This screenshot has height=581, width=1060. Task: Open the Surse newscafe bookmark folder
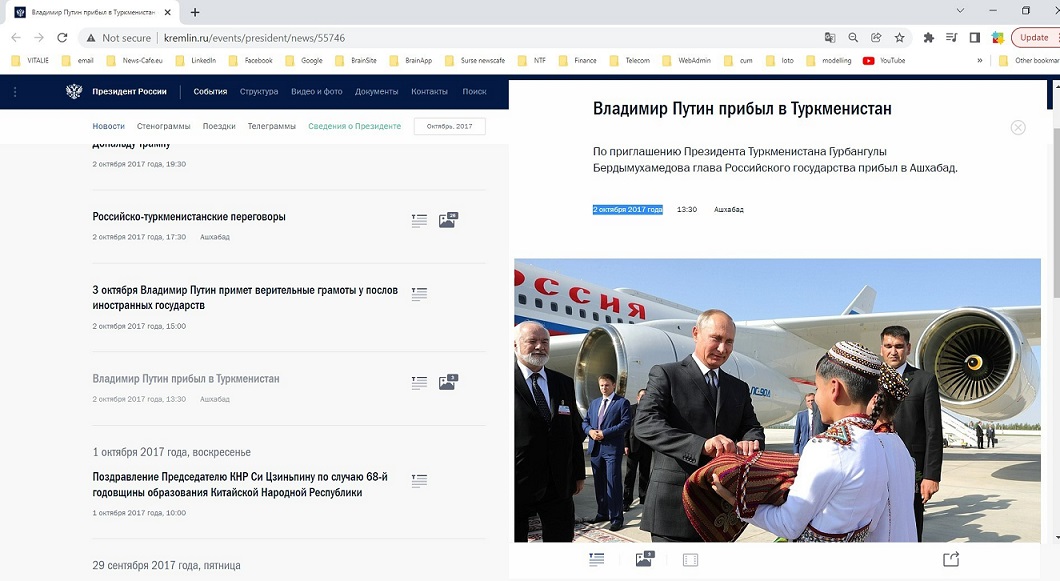(x=475, y=60)
